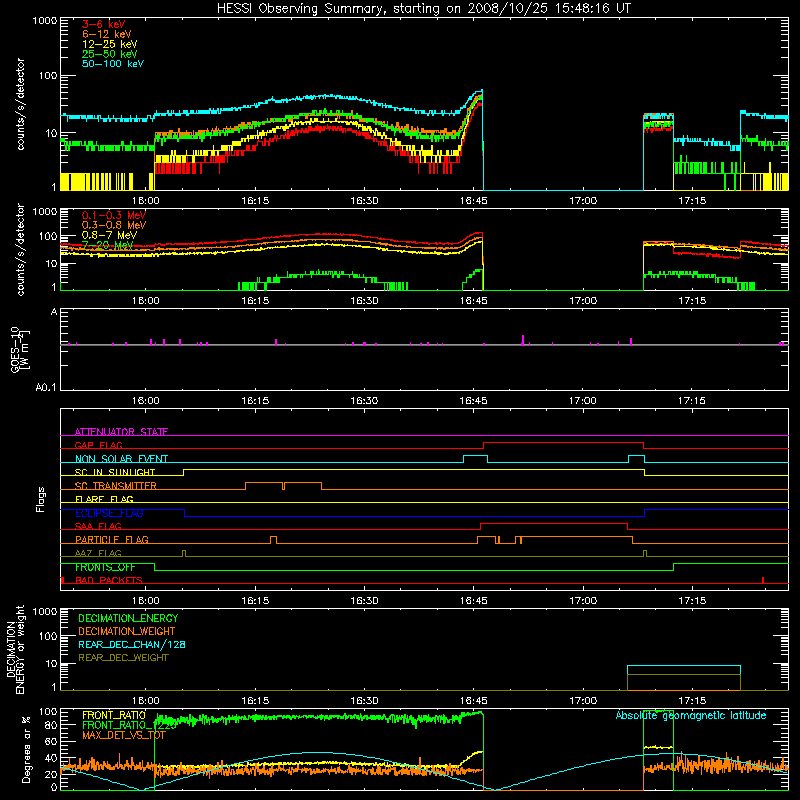Screen dimensions: 800x800
Task: Click the yellow FRONT_RATIO legend label
Action: click(x=114, y=716)
